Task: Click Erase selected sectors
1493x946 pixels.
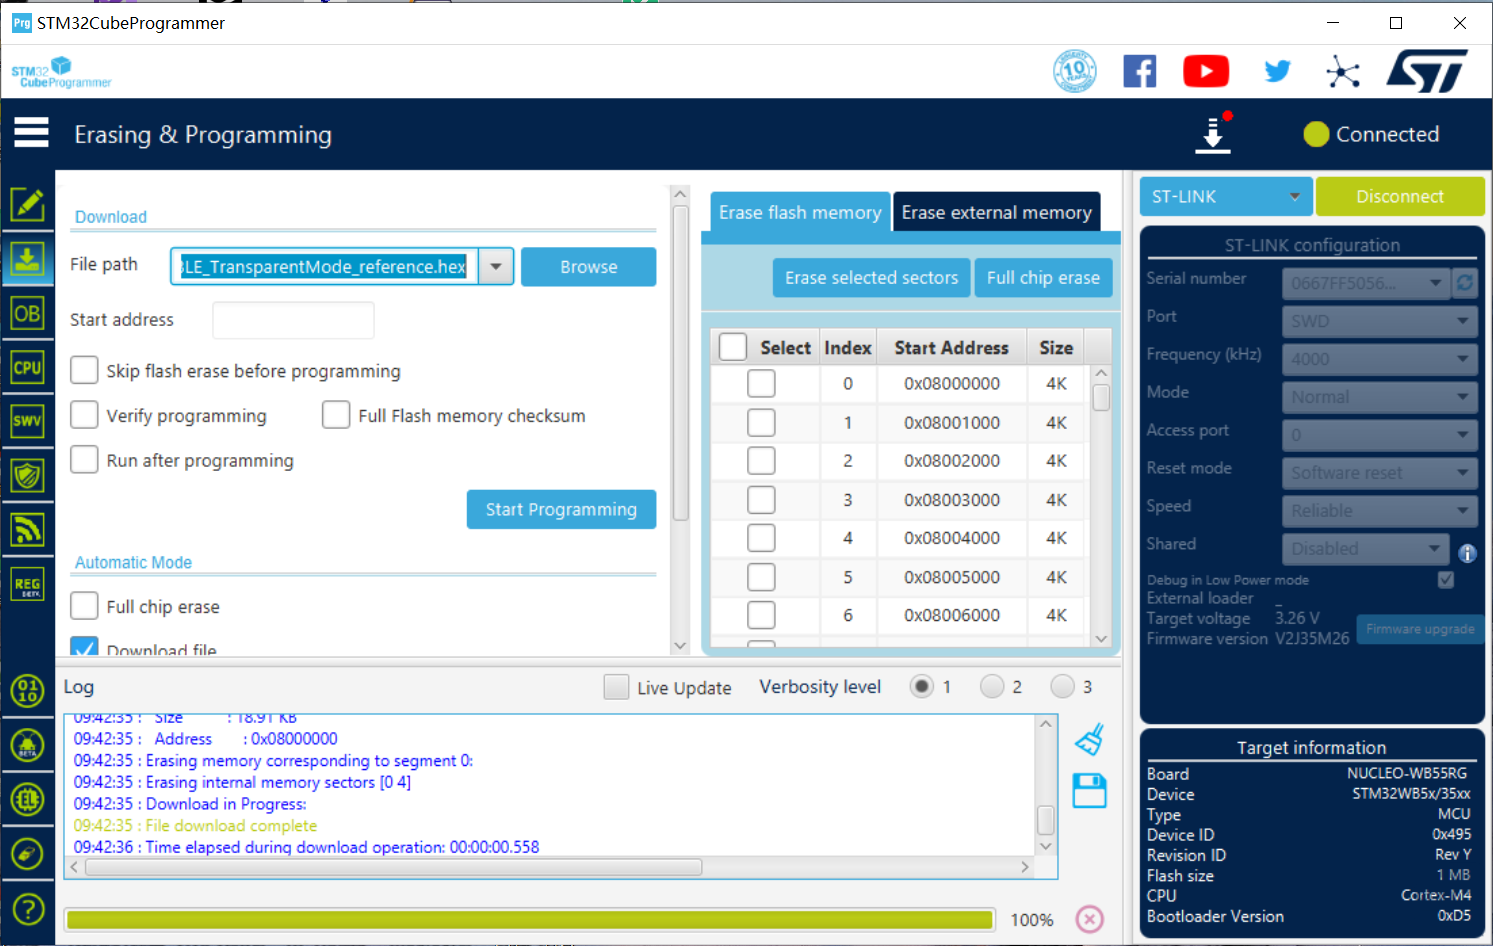Action: pos(871,278)
